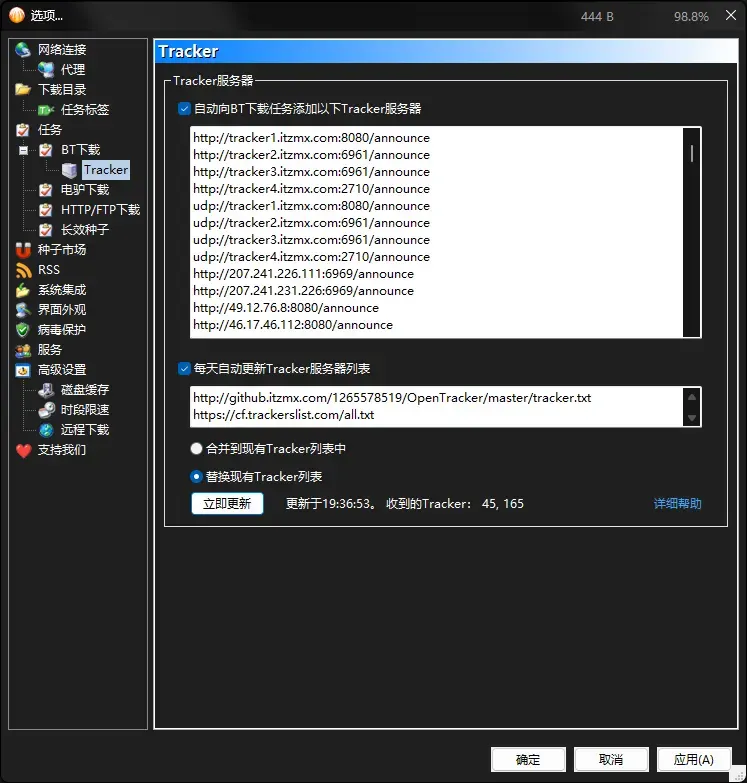The height and width of the screenshot is (783, 747).
Task: Click the clipboard icon beside 任务
Action: click(23, 130)
